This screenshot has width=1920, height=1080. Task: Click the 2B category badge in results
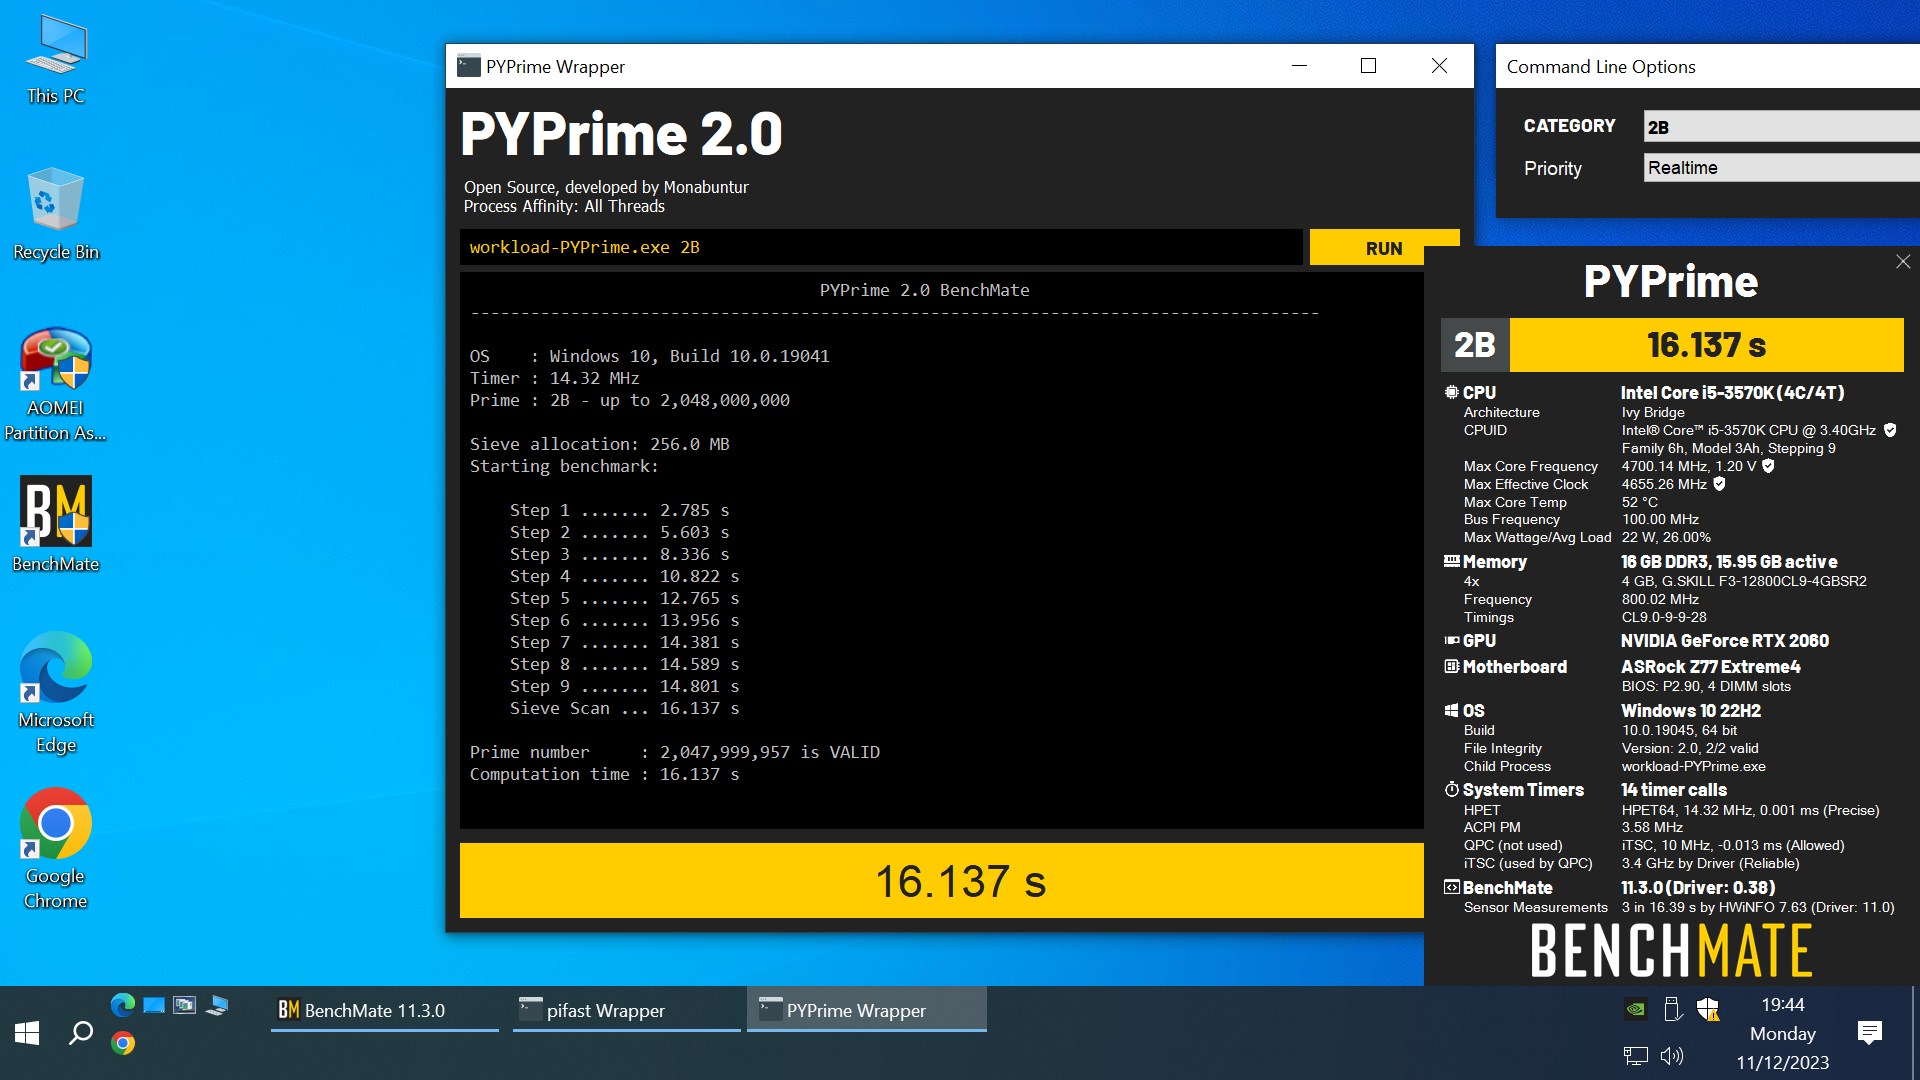click(x=1475, y=345)
